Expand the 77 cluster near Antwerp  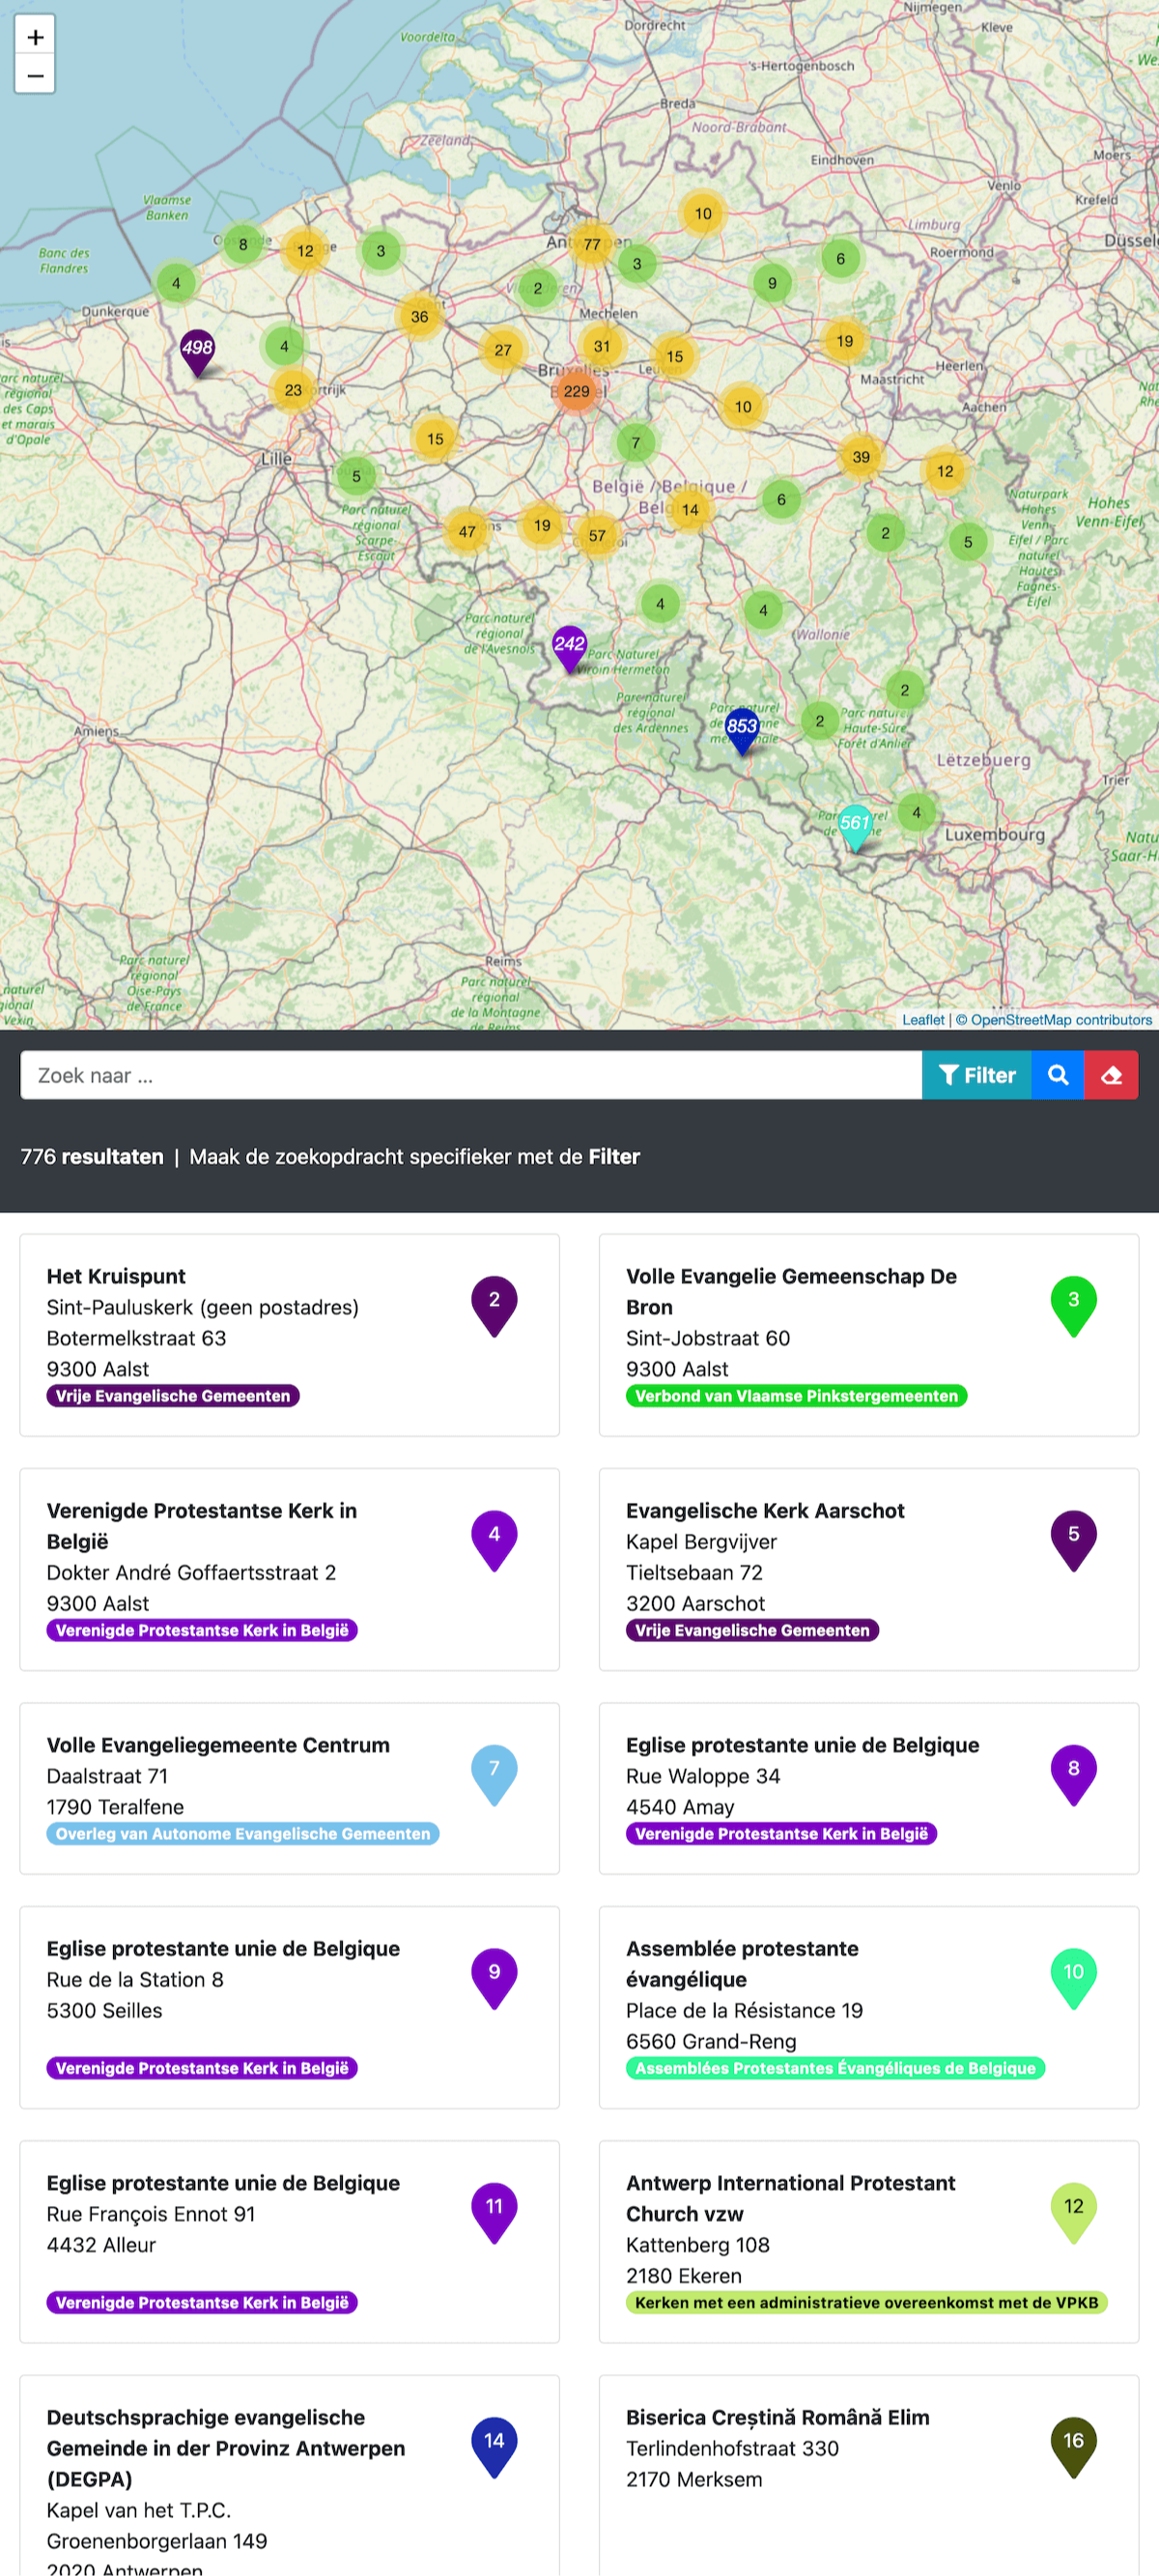click(592, 244)
